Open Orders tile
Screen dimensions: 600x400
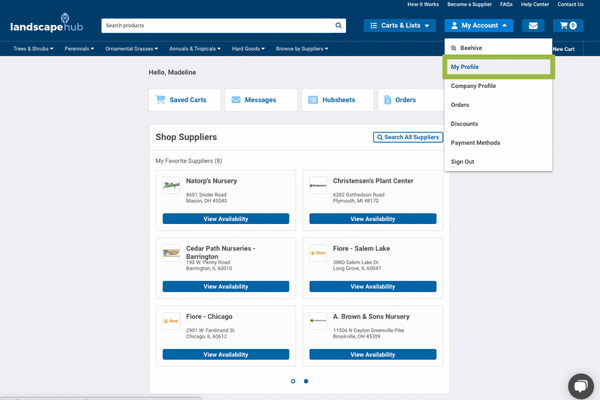[x=411, y=100]
